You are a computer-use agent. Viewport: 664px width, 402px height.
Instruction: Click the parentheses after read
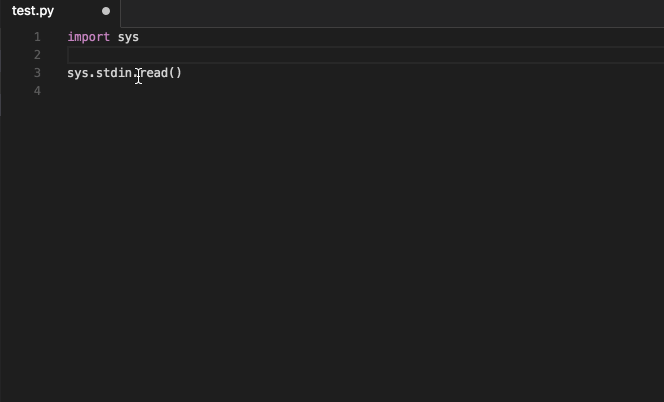coord(175,73)
